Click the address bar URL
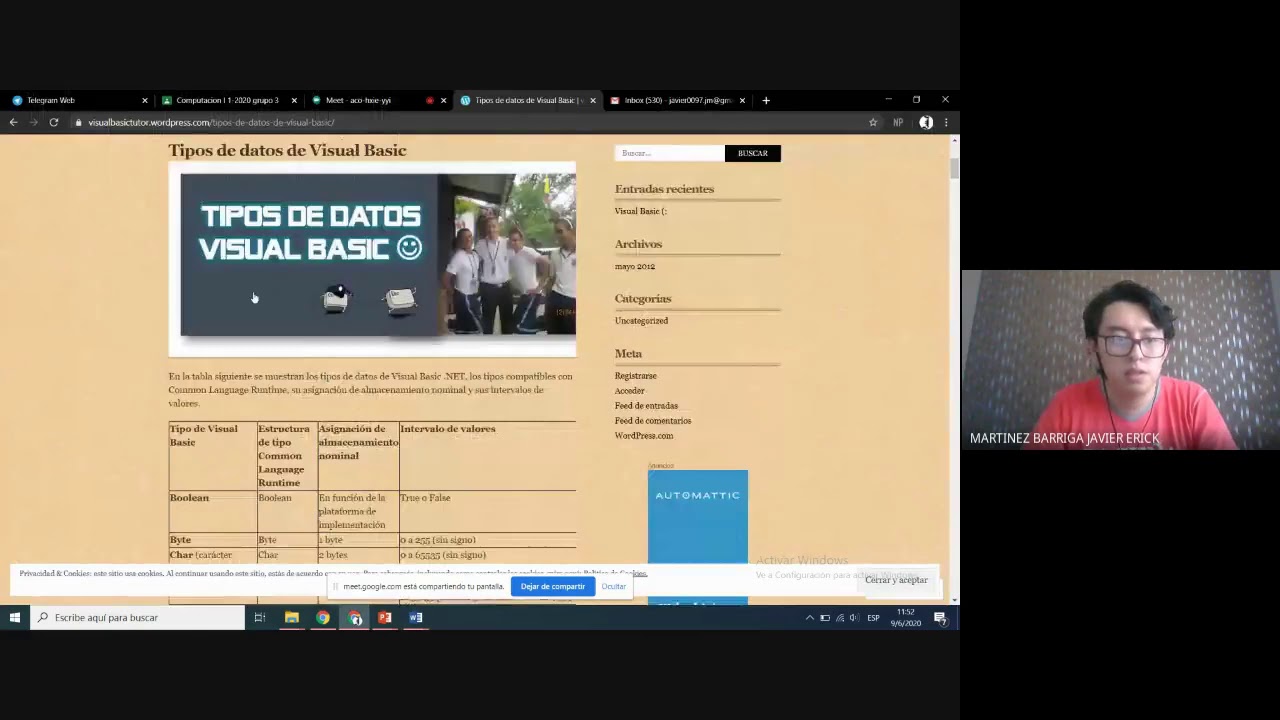The image size is (1280, 720). click(211, 122)
